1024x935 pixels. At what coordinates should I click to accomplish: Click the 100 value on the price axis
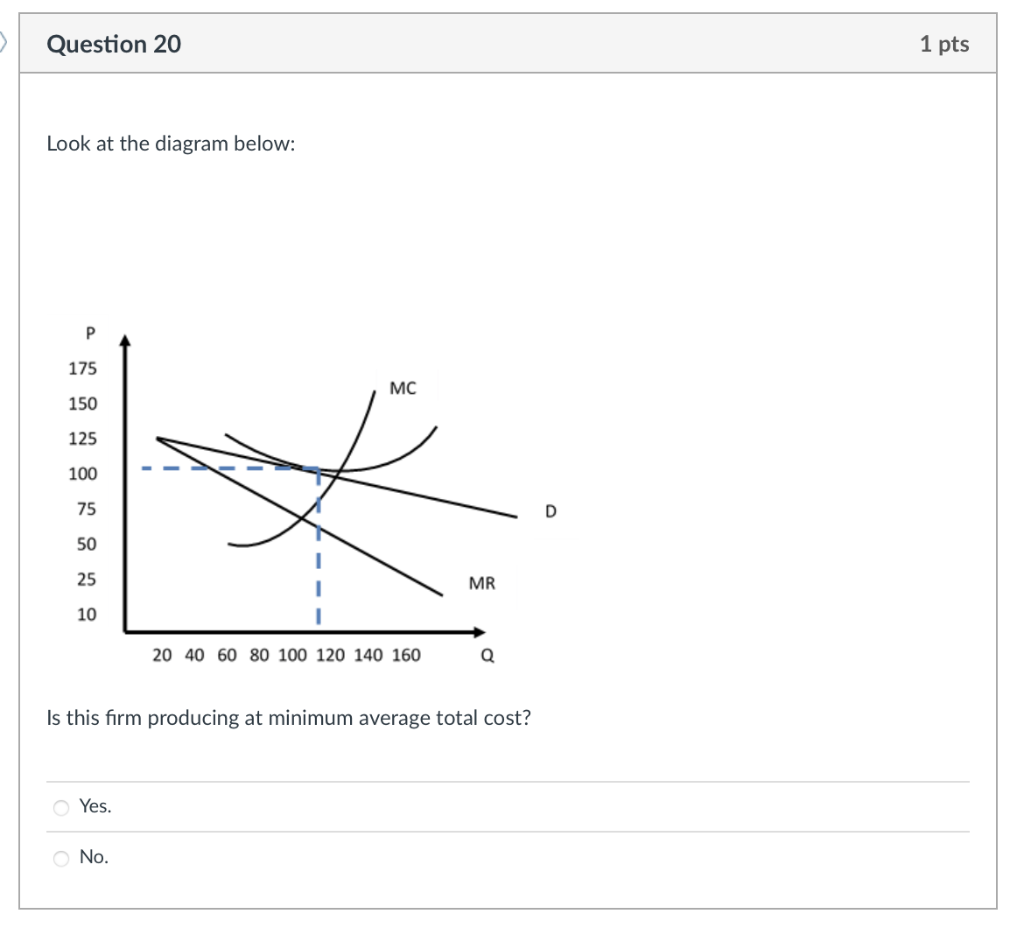pos(83,474)
